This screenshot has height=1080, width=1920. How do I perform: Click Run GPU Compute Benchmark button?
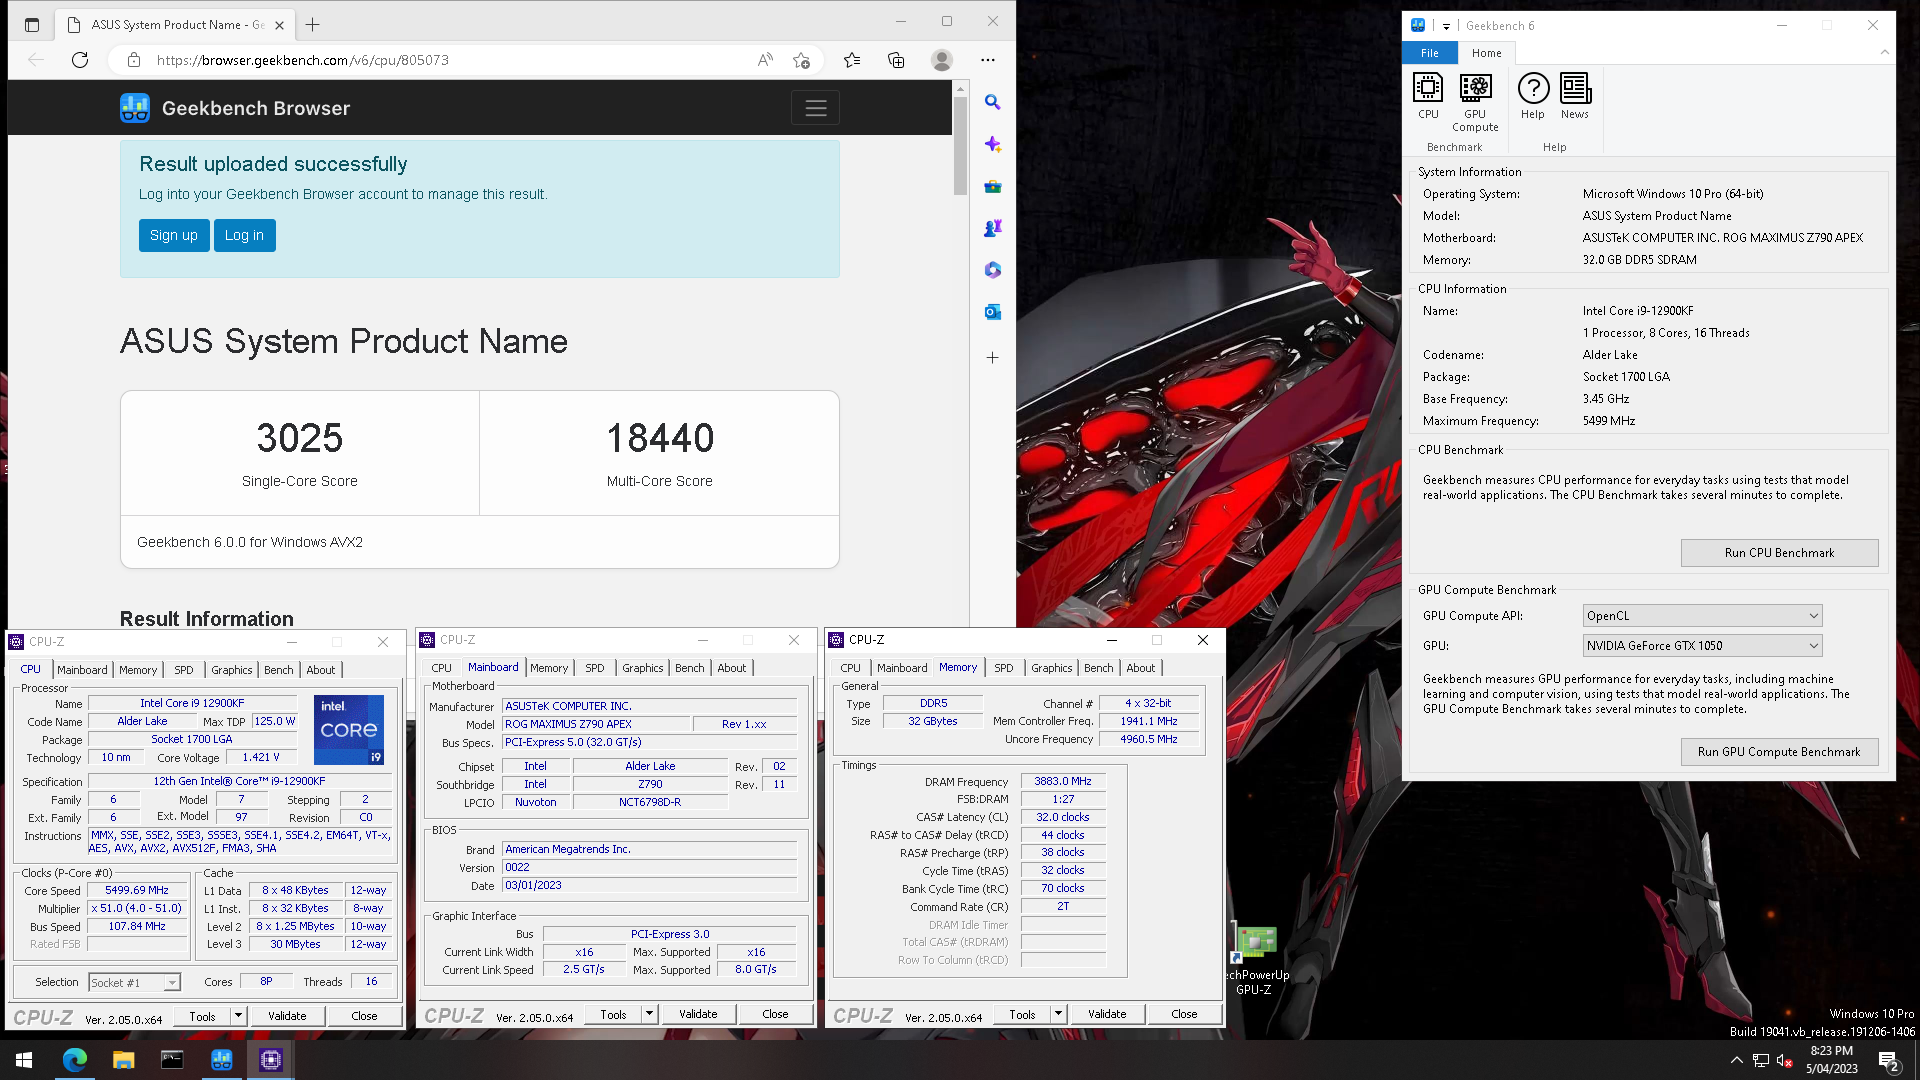pos(1779,752)
